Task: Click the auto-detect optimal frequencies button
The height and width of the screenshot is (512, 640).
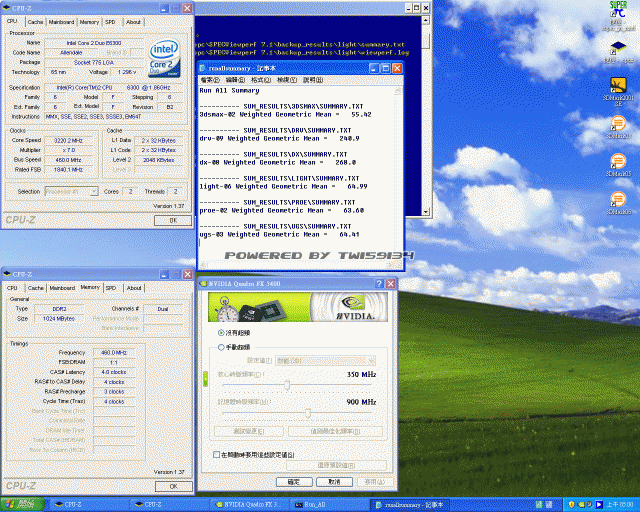Action: (x=336, y=431)
